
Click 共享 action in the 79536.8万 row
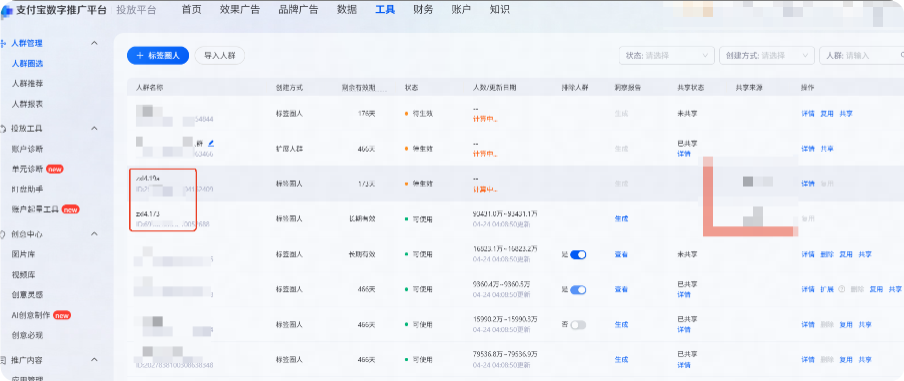tap(865, 360)
